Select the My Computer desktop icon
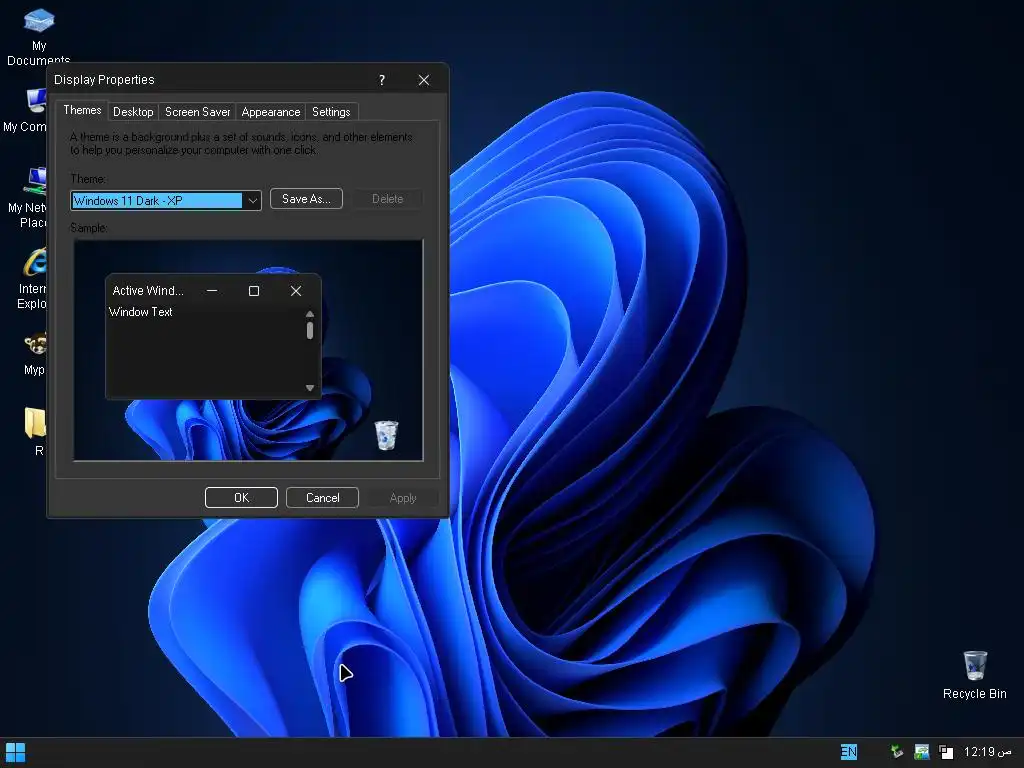The height and width of the screenshot is (768, 1024). click(36, 101)
